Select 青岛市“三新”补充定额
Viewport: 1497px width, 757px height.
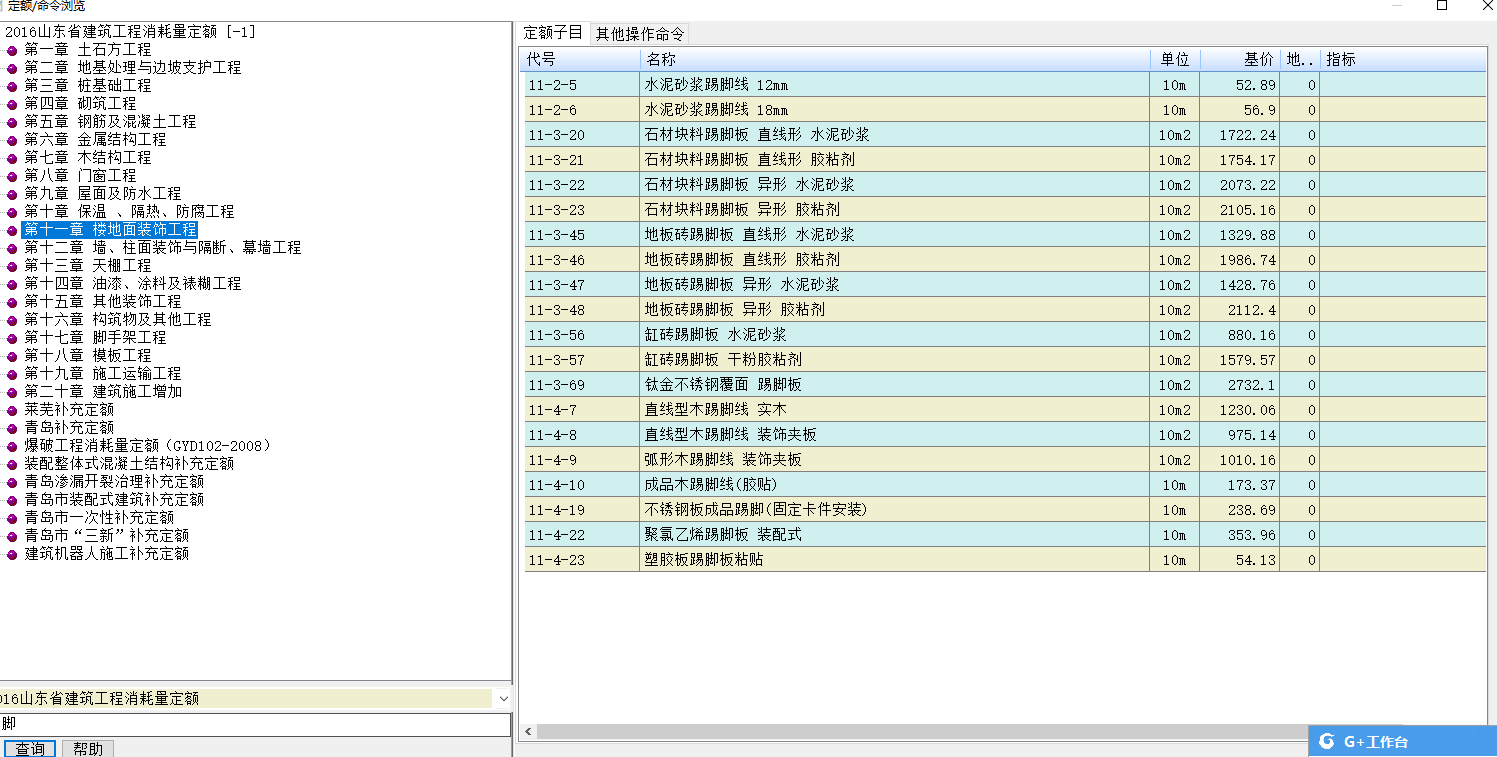107,536
